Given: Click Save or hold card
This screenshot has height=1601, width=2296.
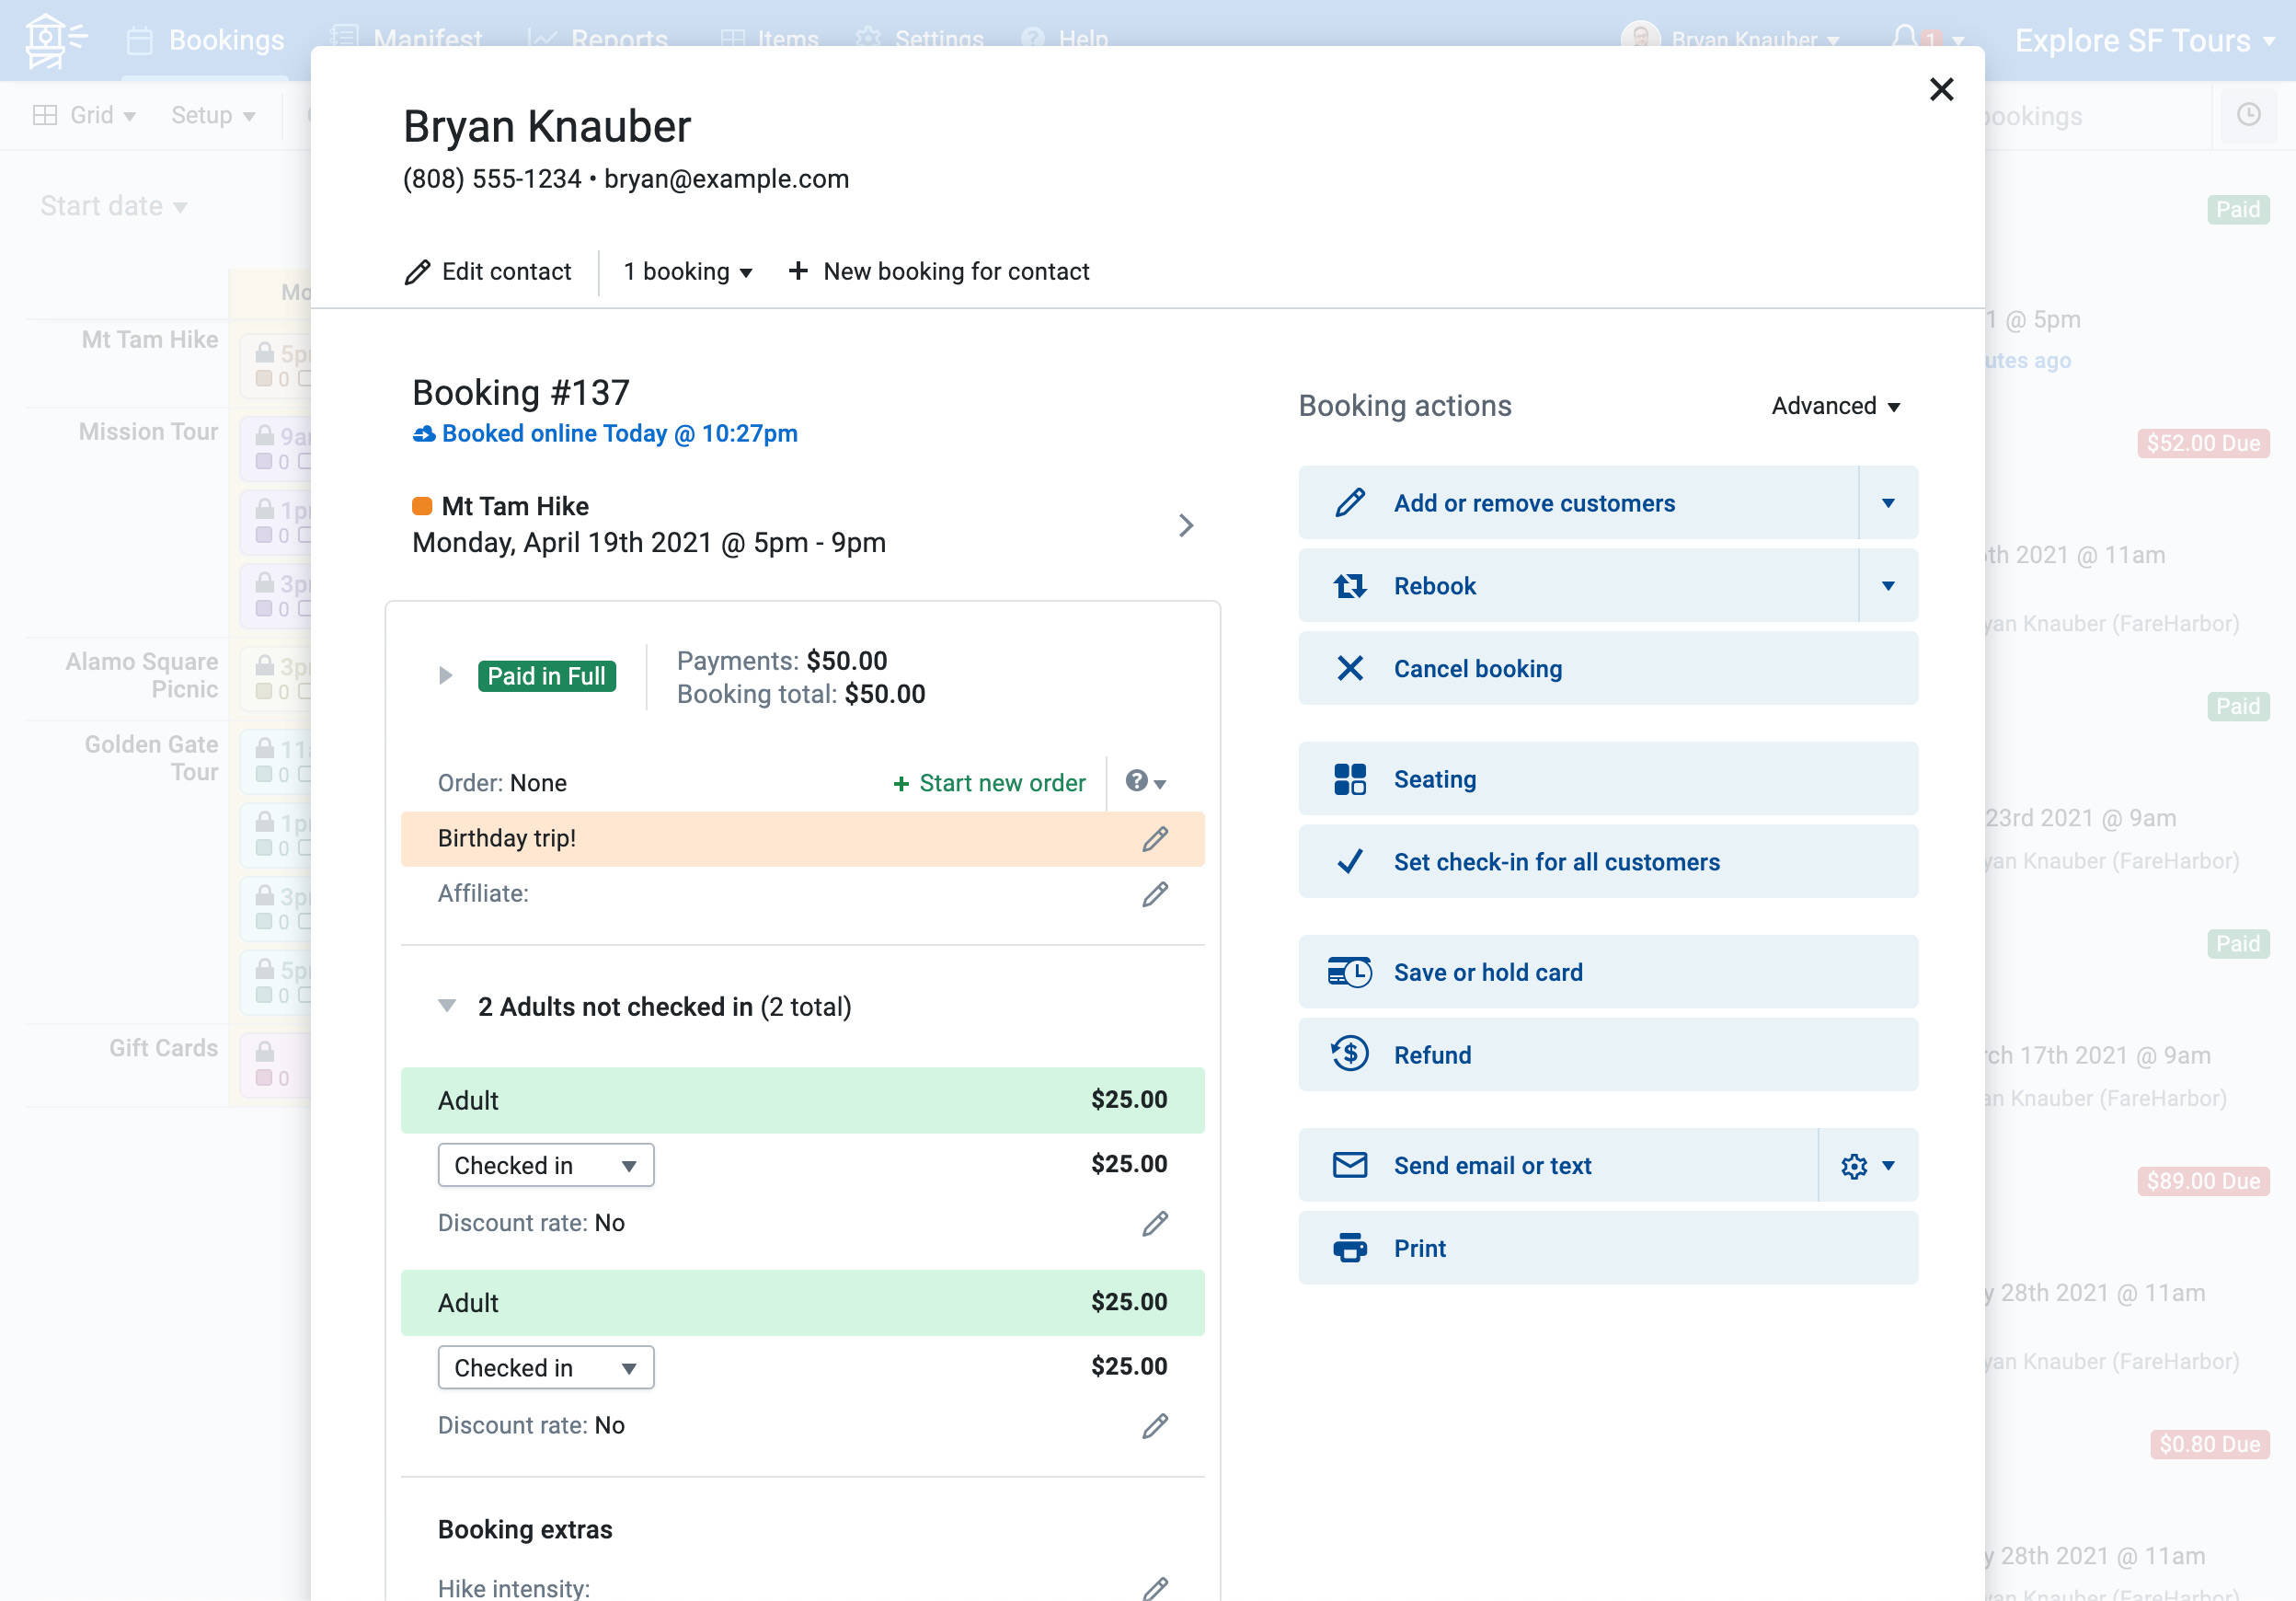Looking at the screenshot, I should (1608, 973).
